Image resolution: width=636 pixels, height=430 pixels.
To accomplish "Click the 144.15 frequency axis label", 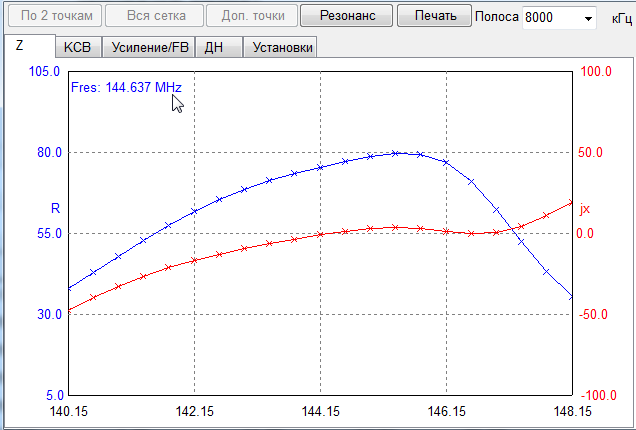I will point(320,411).
